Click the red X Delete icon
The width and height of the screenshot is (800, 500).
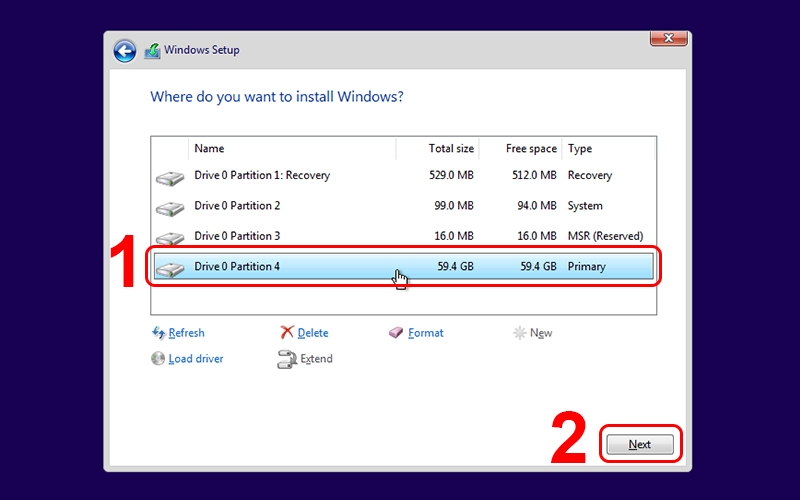(287, 333)
